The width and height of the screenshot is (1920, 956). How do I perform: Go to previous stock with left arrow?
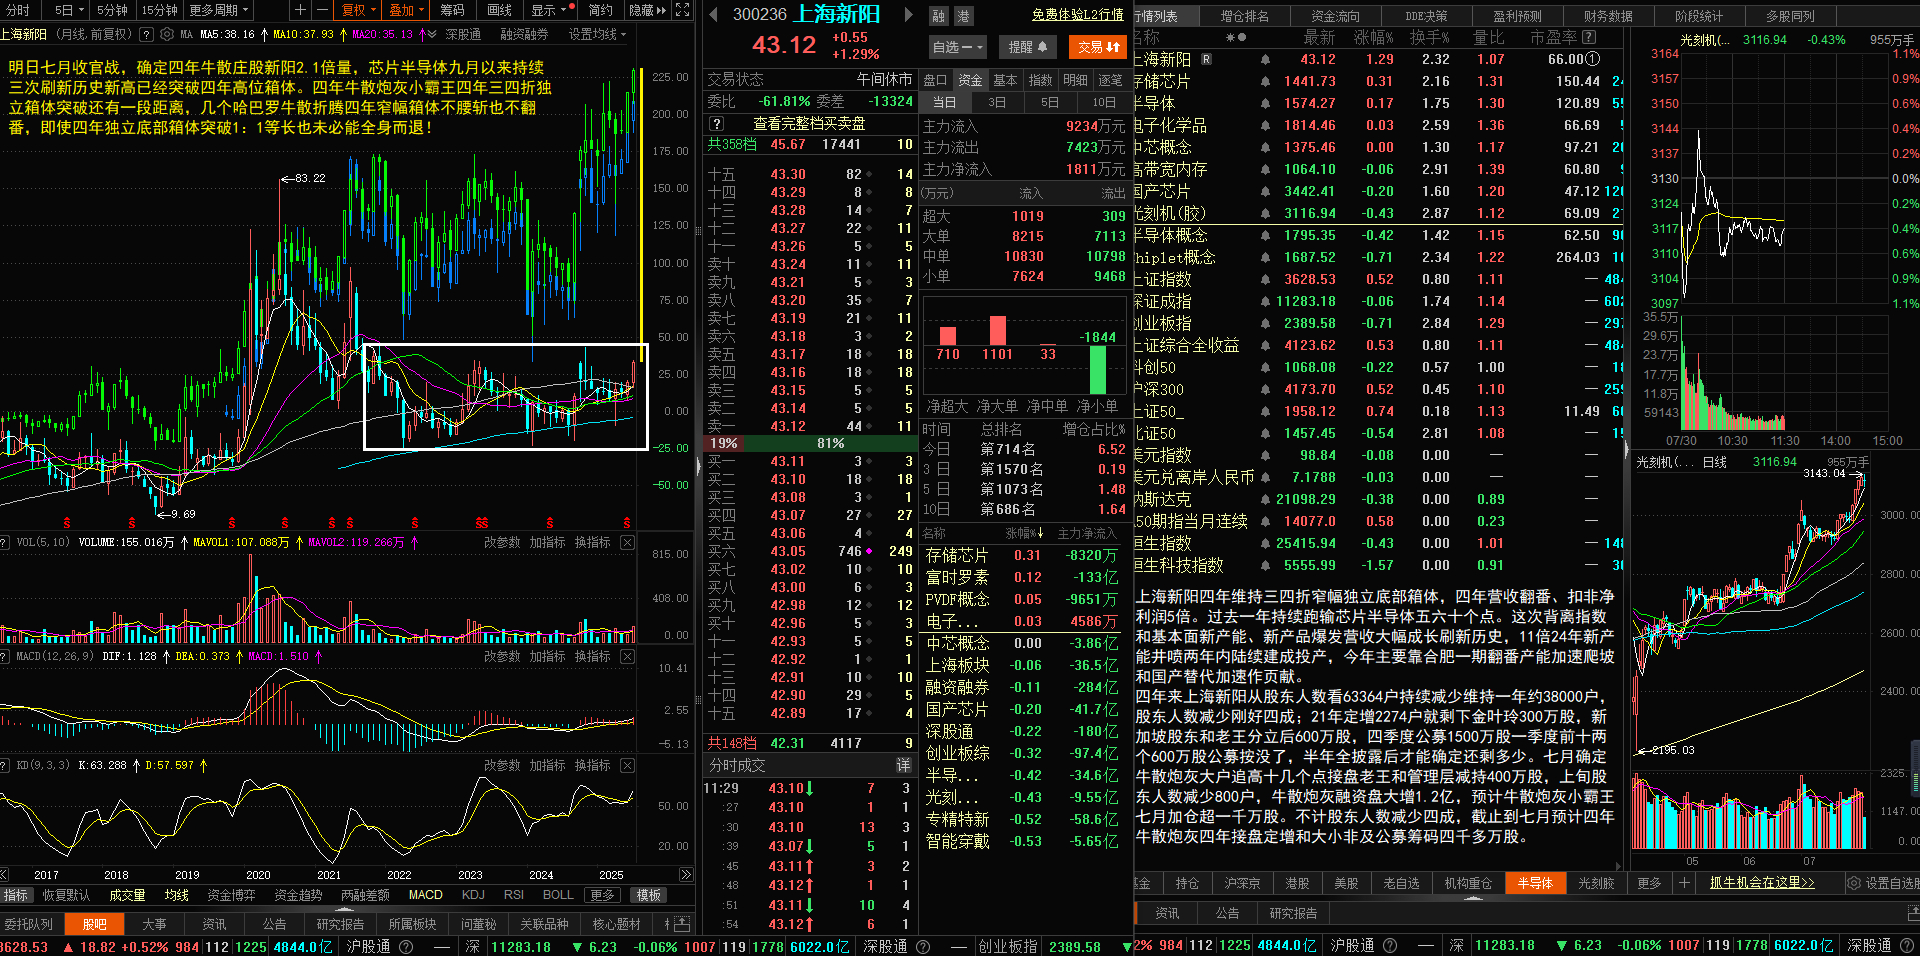point(713,15)
